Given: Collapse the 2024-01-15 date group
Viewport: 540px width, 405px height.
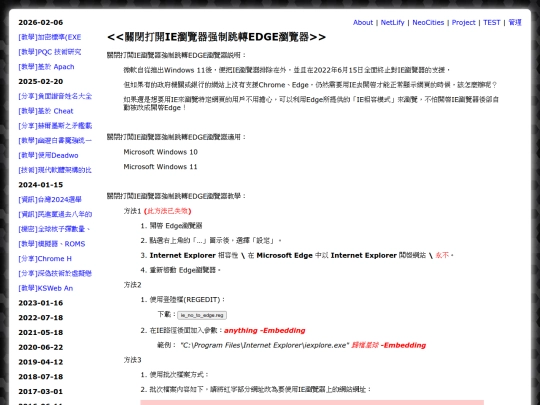Looking at the screenshot, I should click(41, 185).
